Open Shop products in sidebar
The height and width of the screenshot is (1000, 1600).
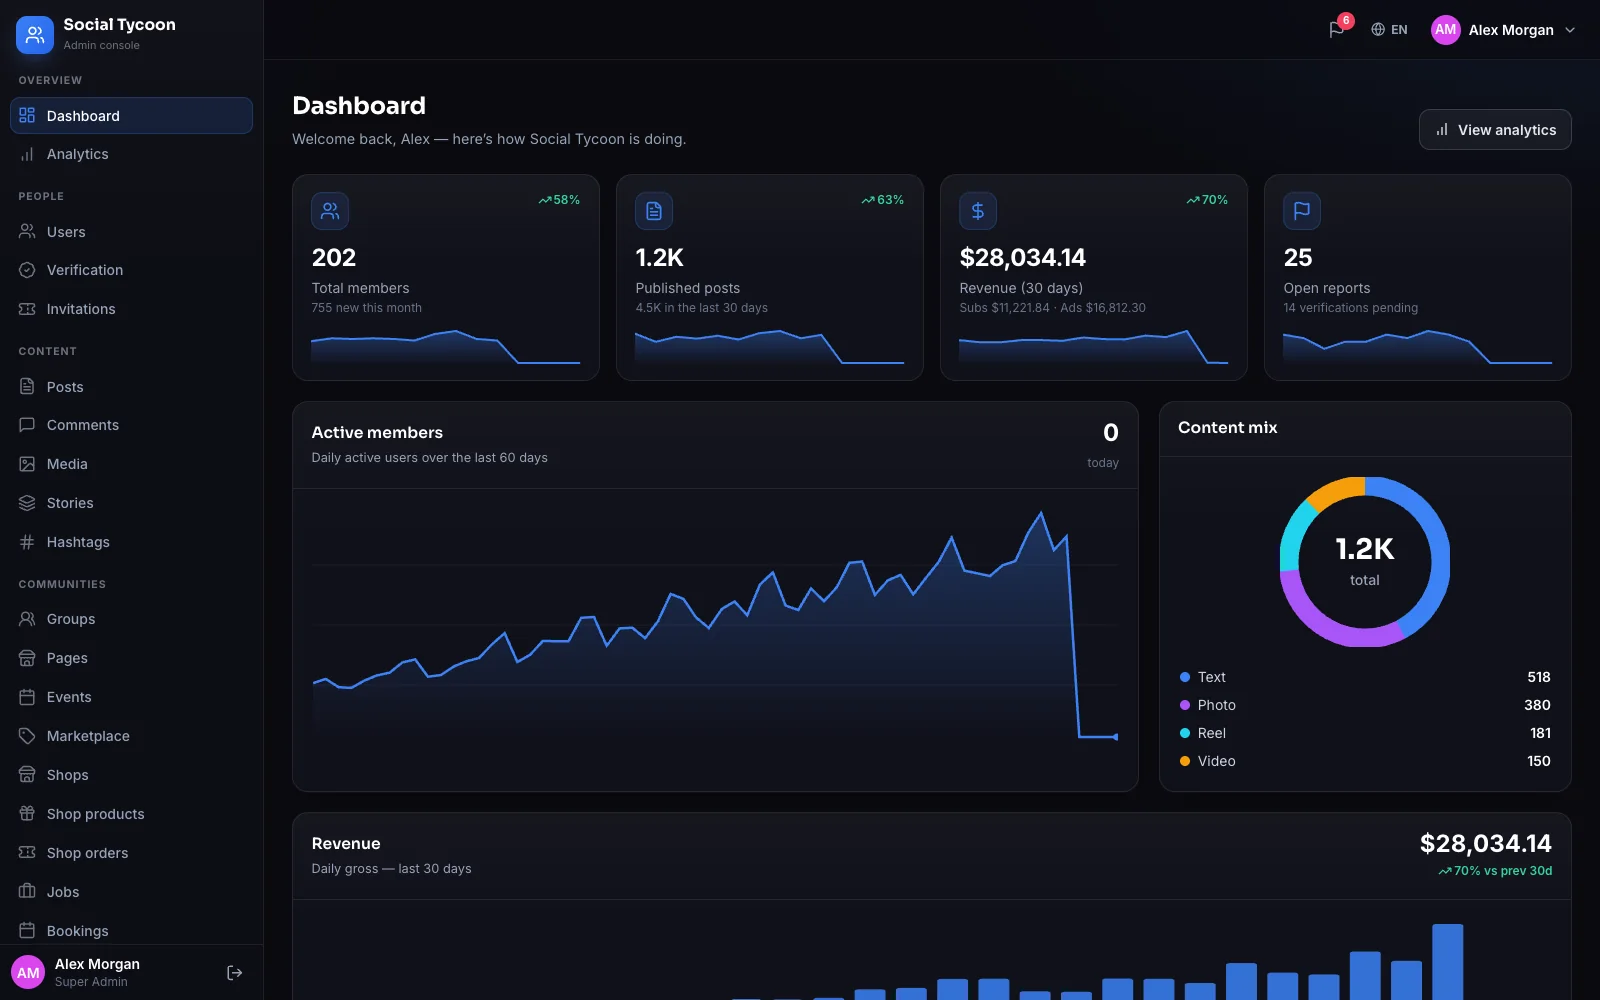click(x=131, y=814)
